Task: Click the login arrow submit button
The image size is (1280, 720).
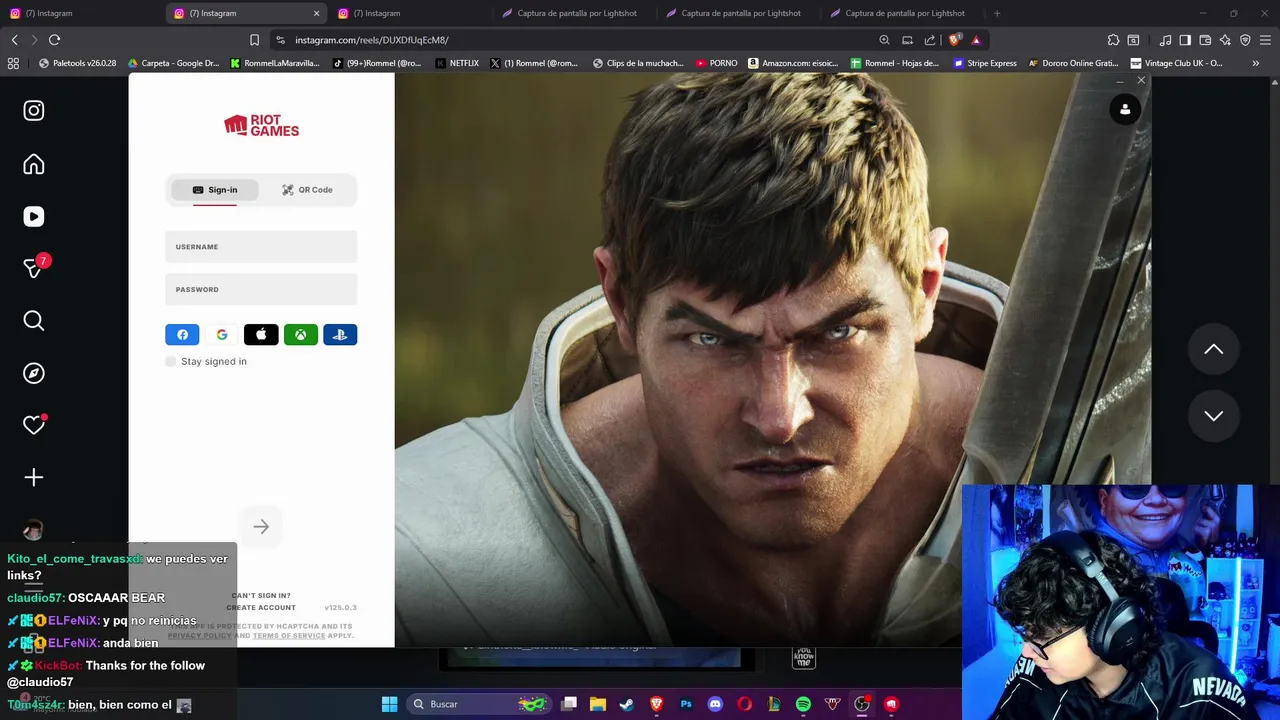Action: point(261,527)
